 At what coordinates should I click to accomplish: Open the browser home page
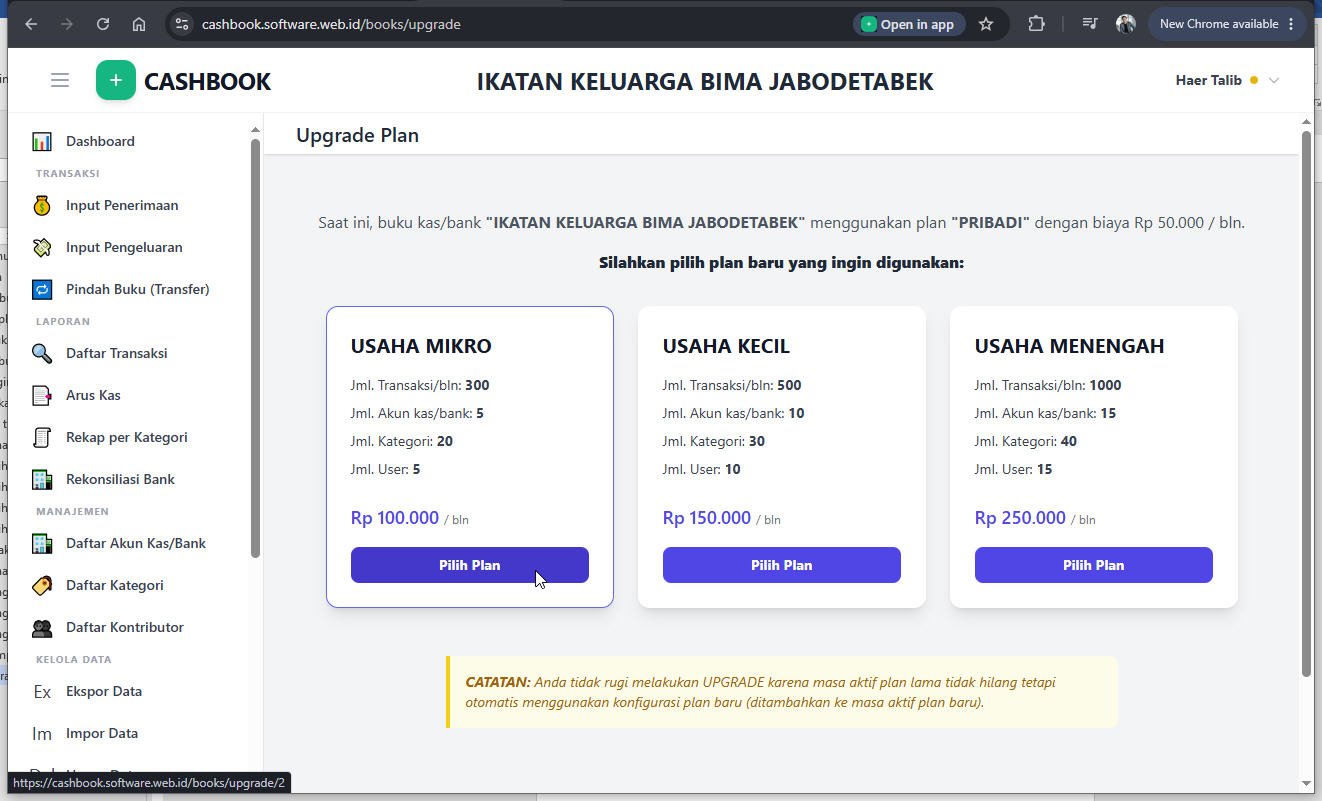(139, 24)
